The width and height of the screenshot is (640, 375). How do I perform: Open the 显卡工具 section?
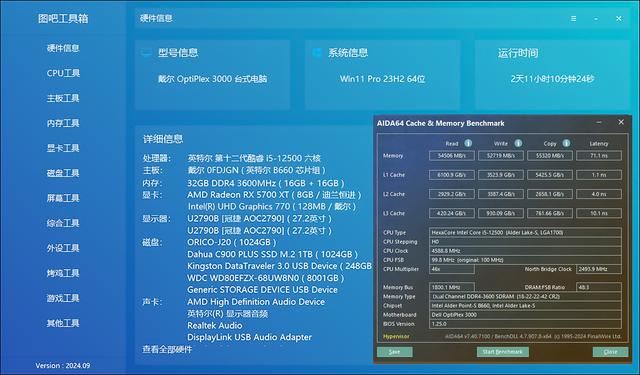coord(63,148)
